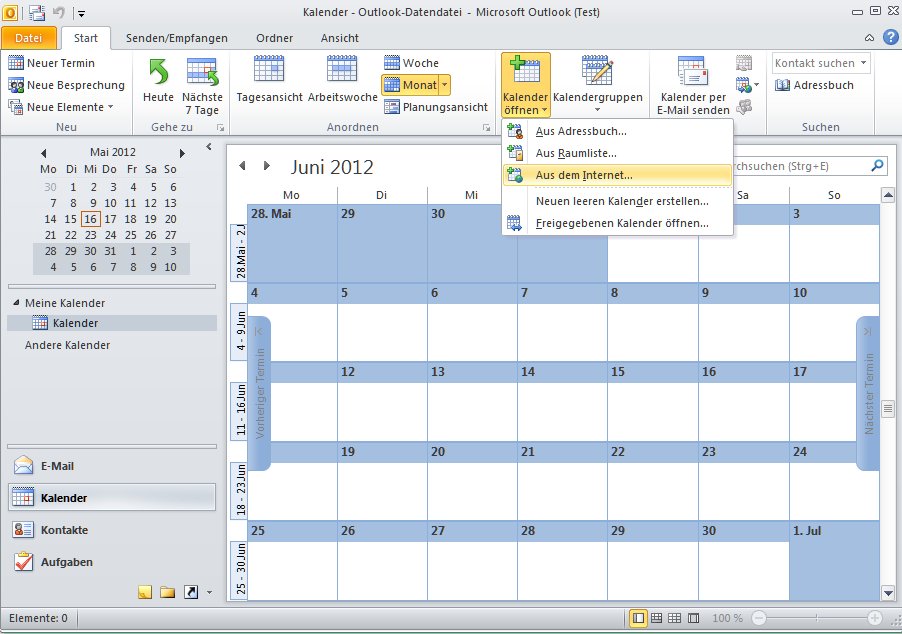
Task: Enable the Planungsansicht view
Action: click(x=435, y=107)
